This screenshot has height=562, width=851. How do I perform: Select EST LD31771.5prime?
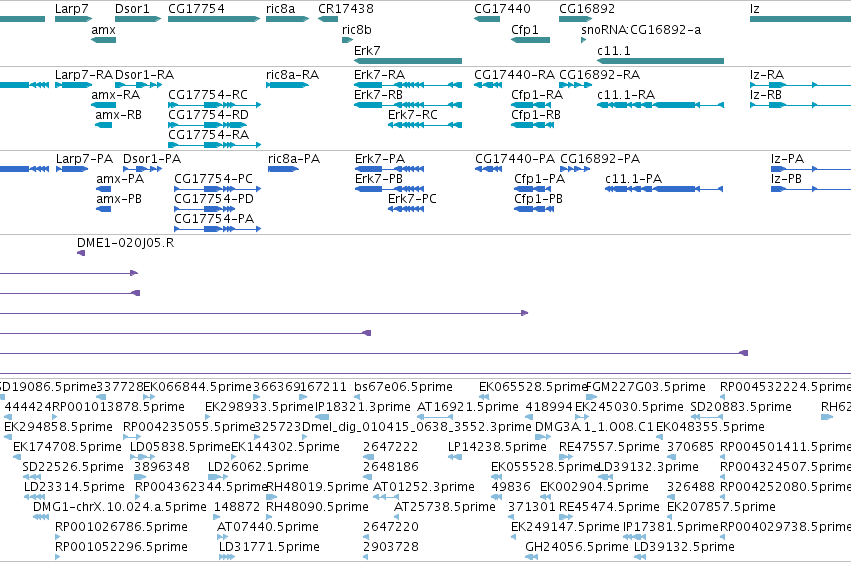(227, 557)
